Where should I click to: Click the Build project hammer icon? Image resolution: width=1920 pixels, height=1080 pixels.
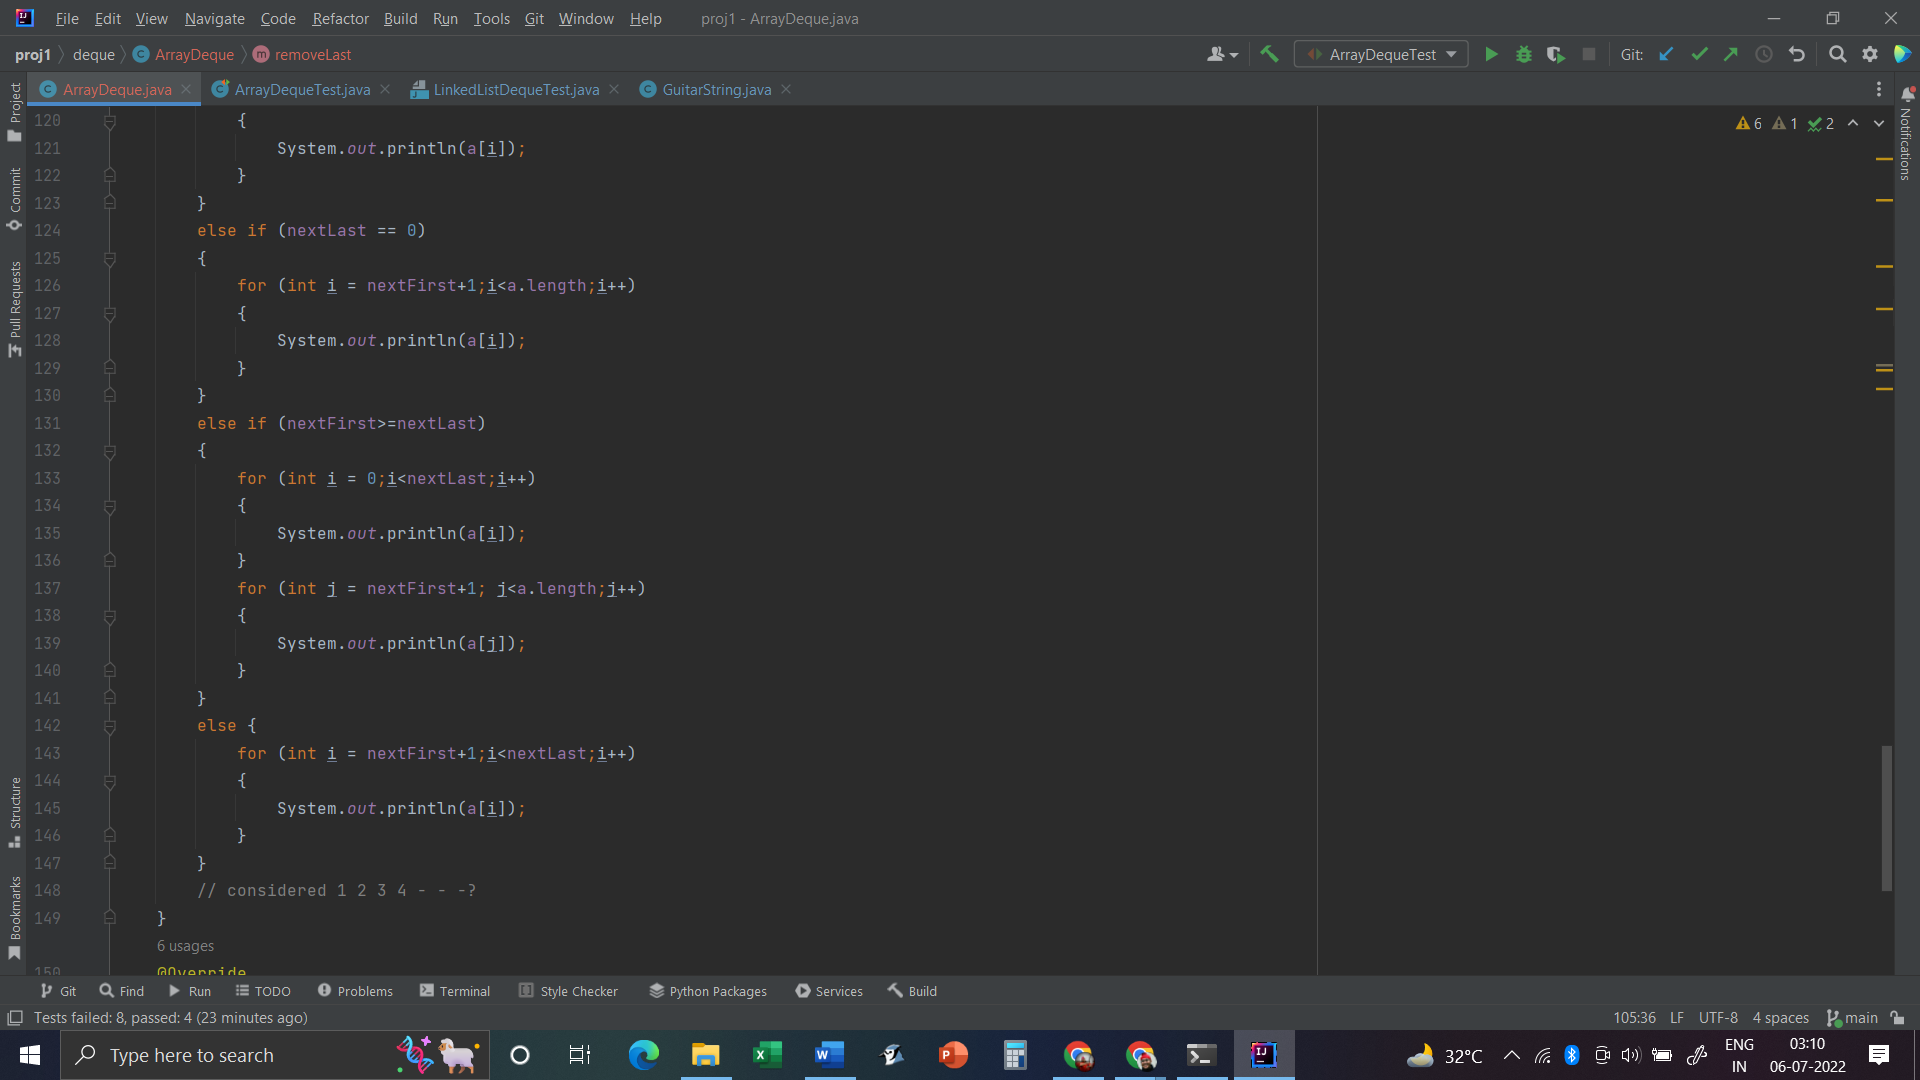1269,55
